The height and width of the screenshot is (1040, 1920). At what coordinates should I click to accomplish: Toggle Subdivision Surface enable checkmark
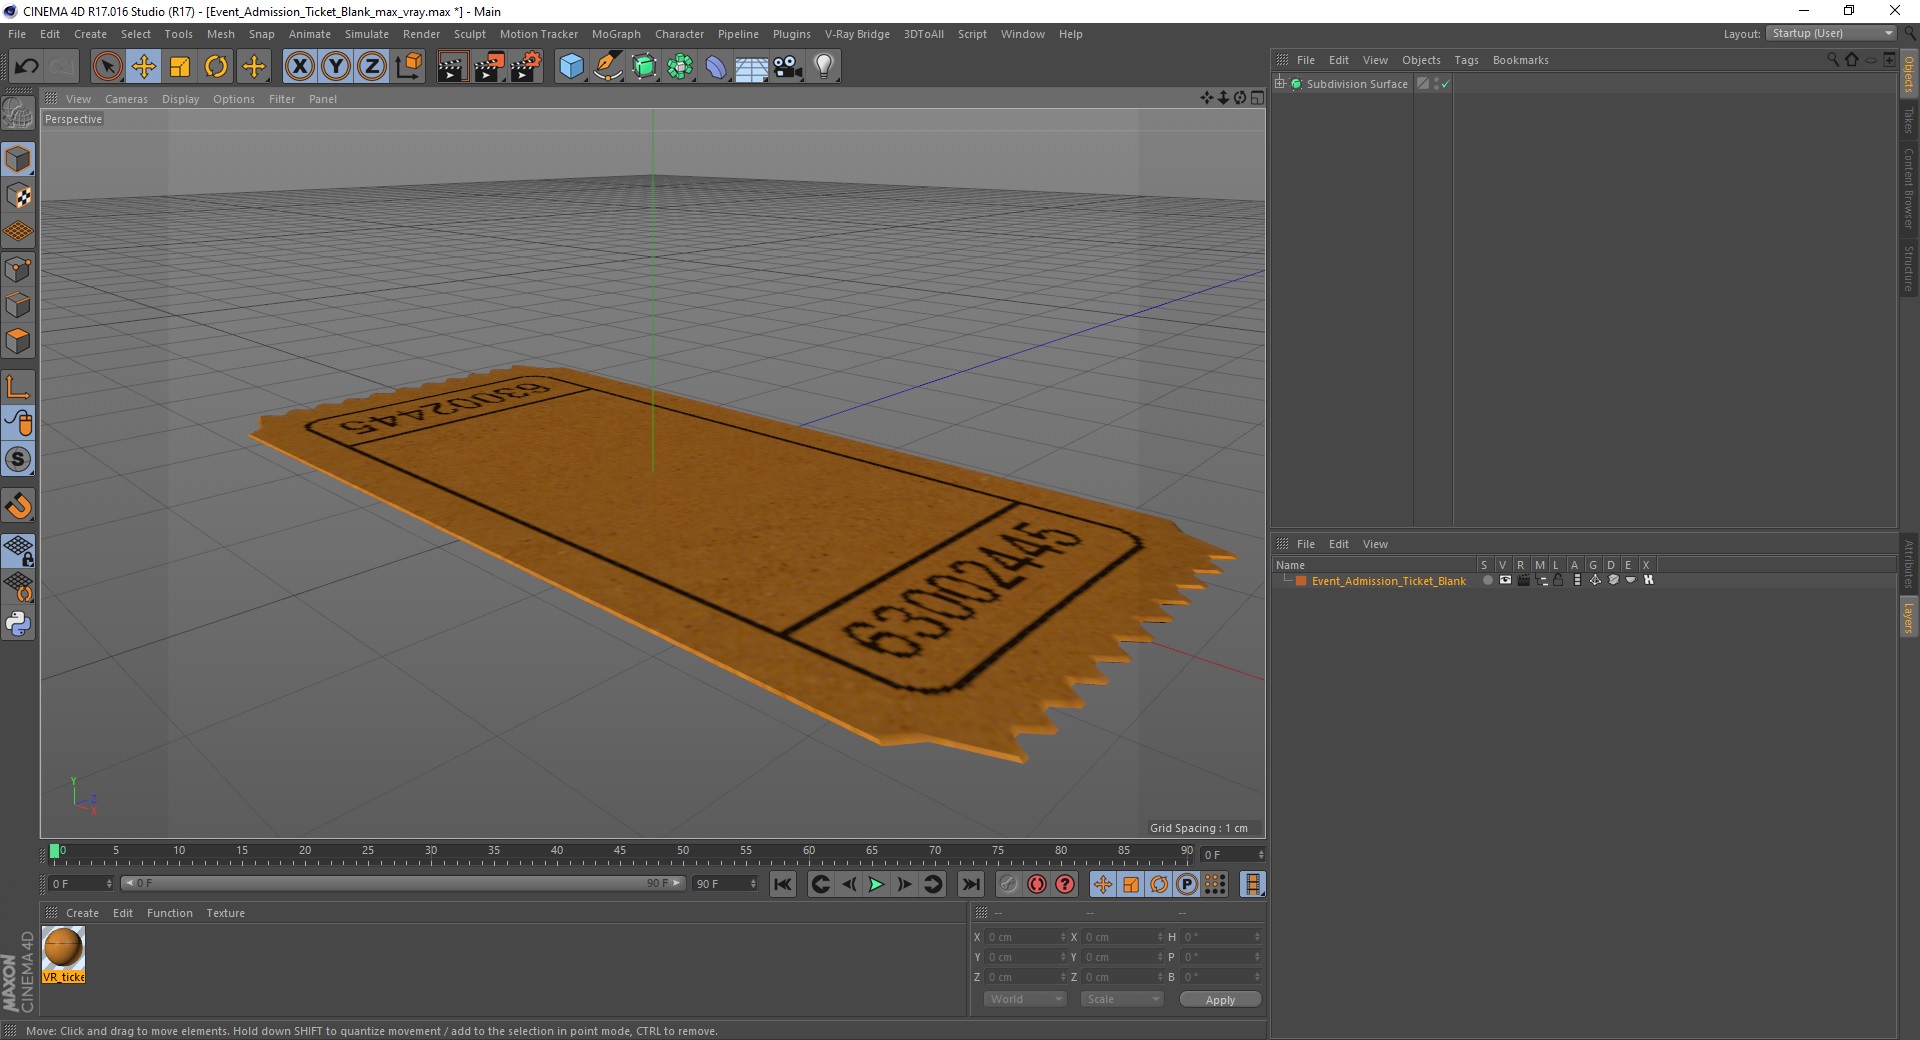point(1445,84)
